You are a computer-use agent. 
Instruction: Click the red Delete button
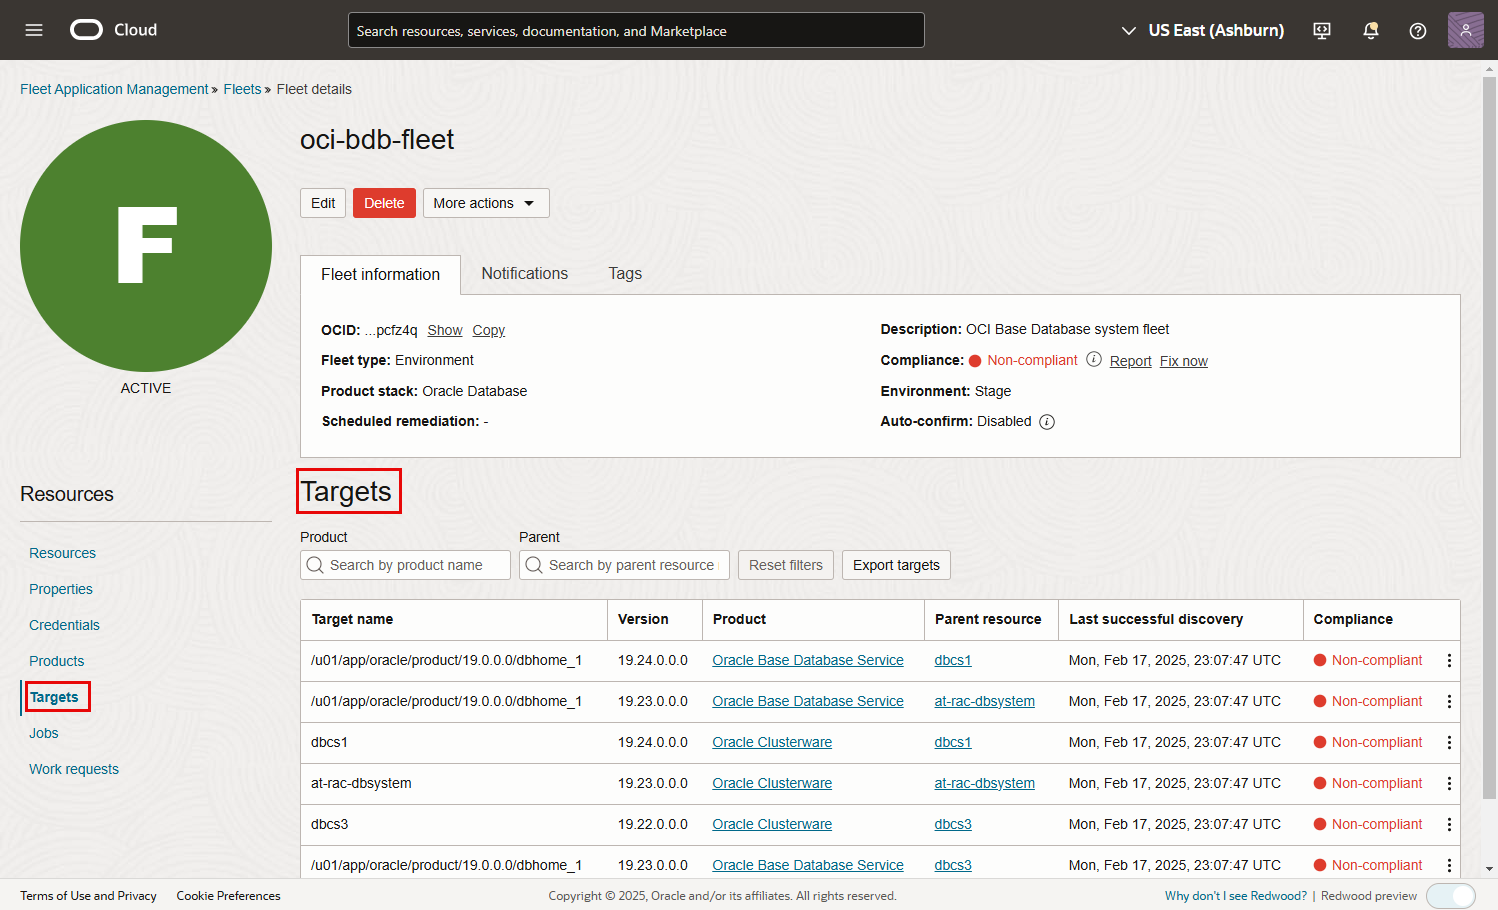tap(384, 203)
